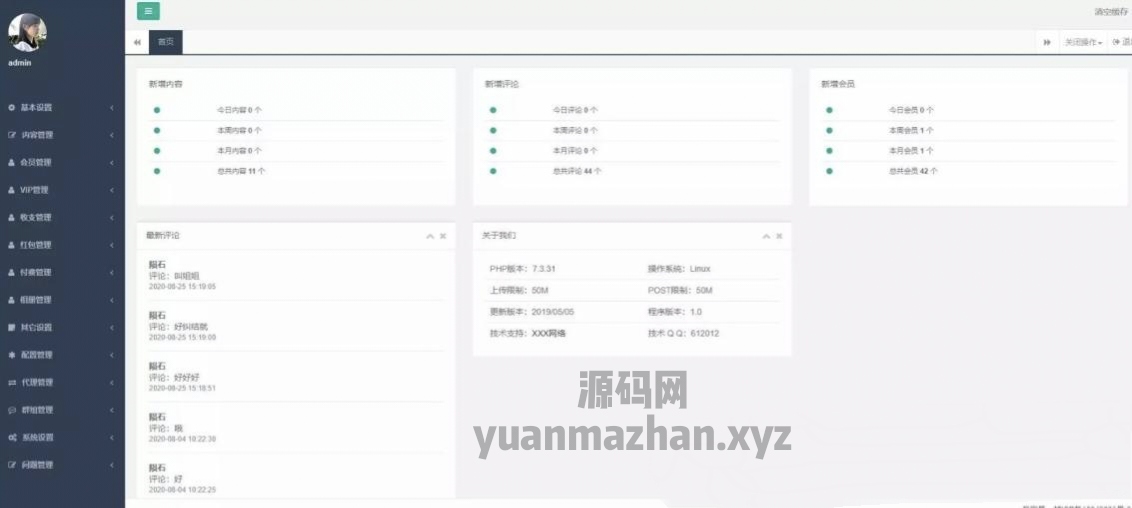
Task: Close the 关于我们 panel with its X
Action: 780,236
